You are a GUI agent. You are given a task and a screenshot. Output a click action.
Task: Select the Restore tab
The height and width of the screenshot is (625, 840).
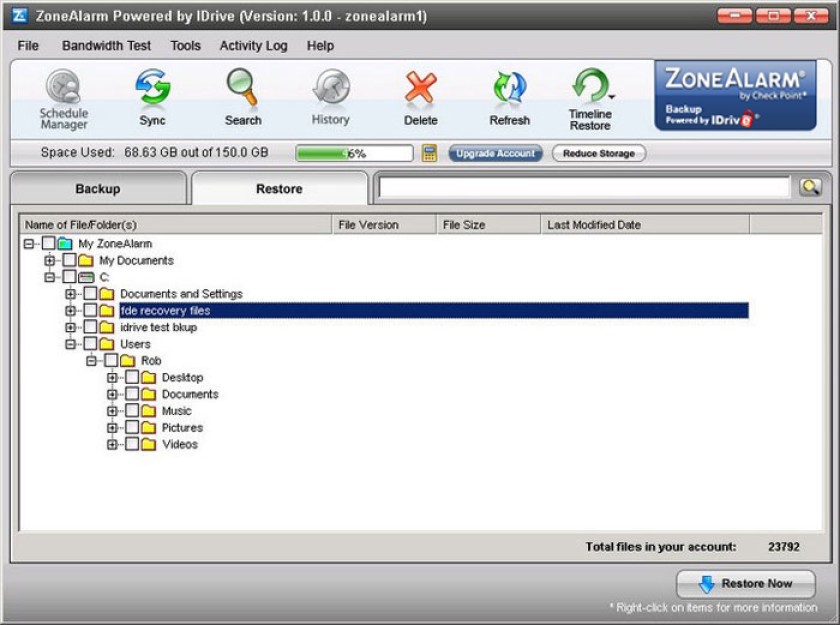(x=279, y=189)
